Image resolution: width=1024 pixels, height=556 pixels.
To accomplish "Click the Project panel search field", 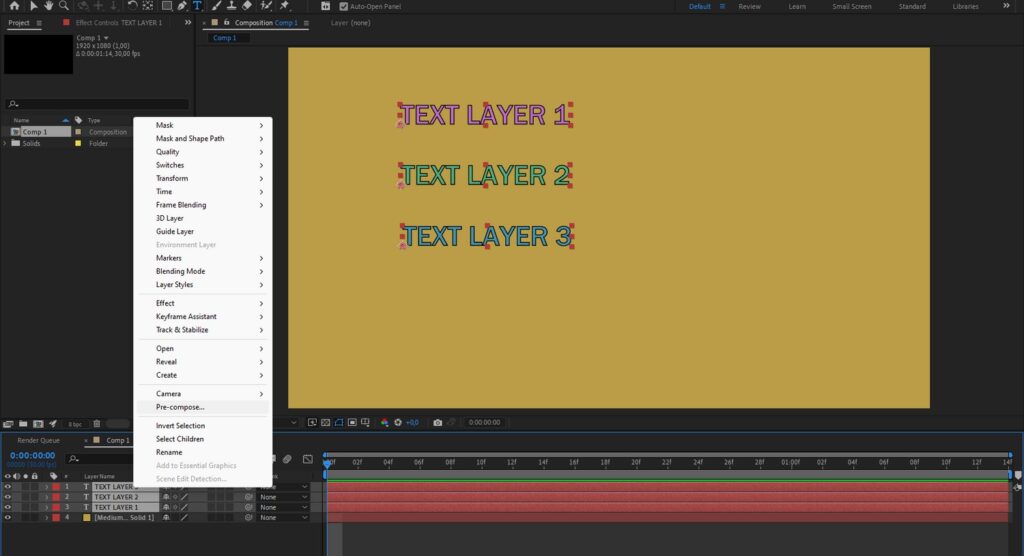I will click(x=97, y=104).
